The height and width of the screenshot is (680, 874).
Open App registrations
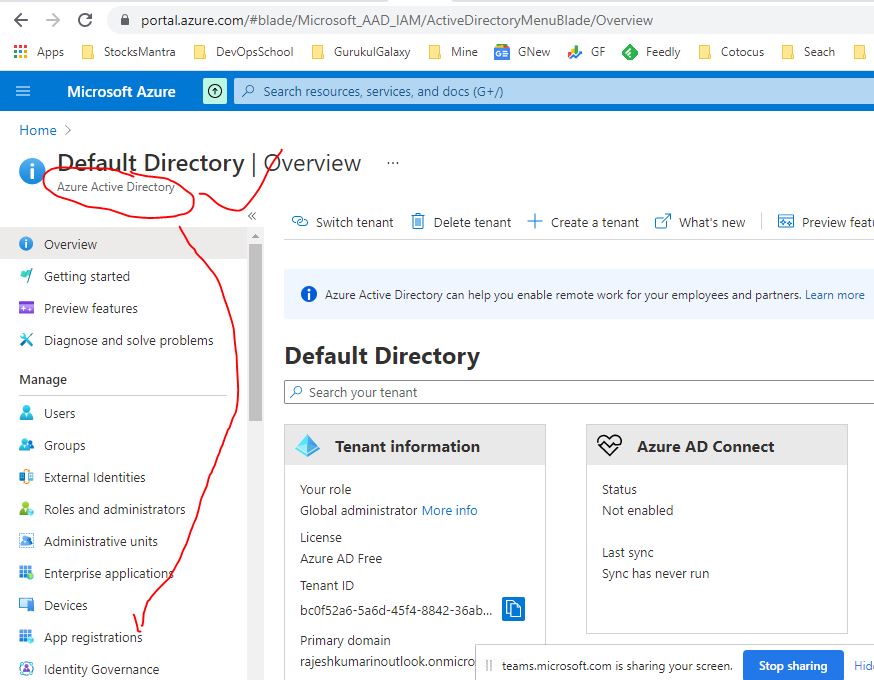tap(92, 636)
